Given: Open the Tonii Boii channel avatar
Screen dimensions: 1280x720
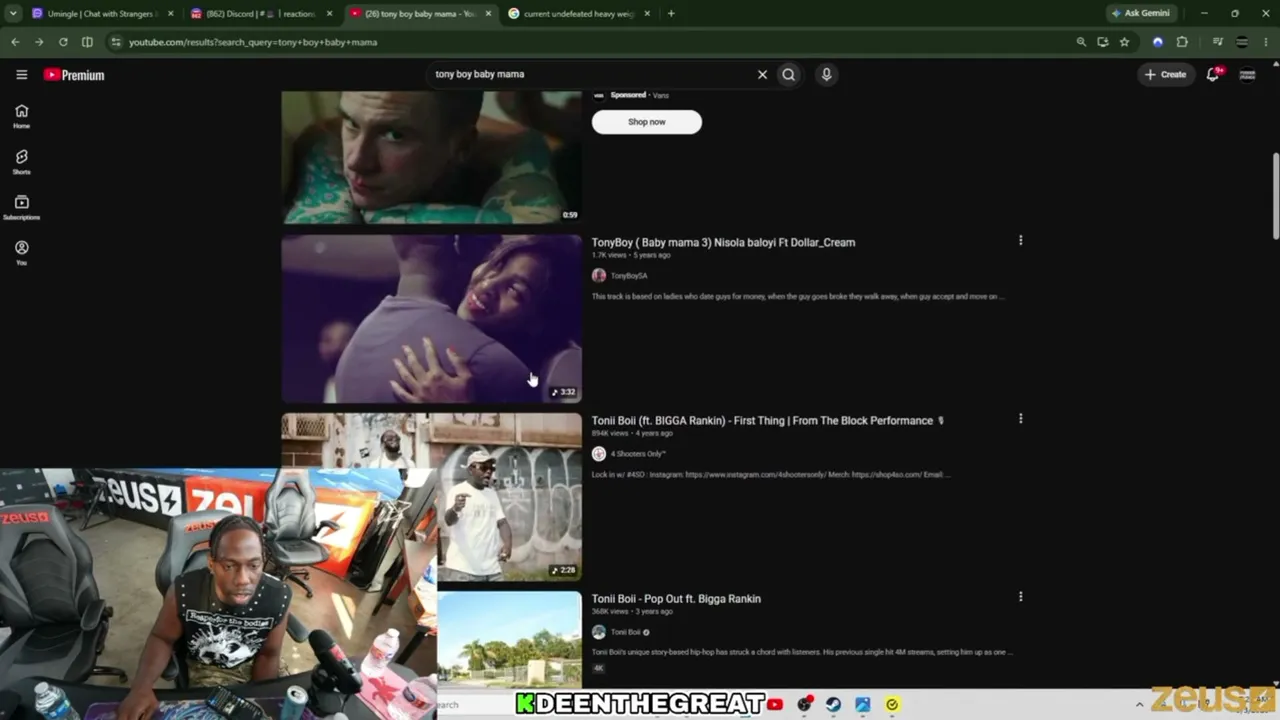Looking at the screenshot, I should [x=599, y=632].
